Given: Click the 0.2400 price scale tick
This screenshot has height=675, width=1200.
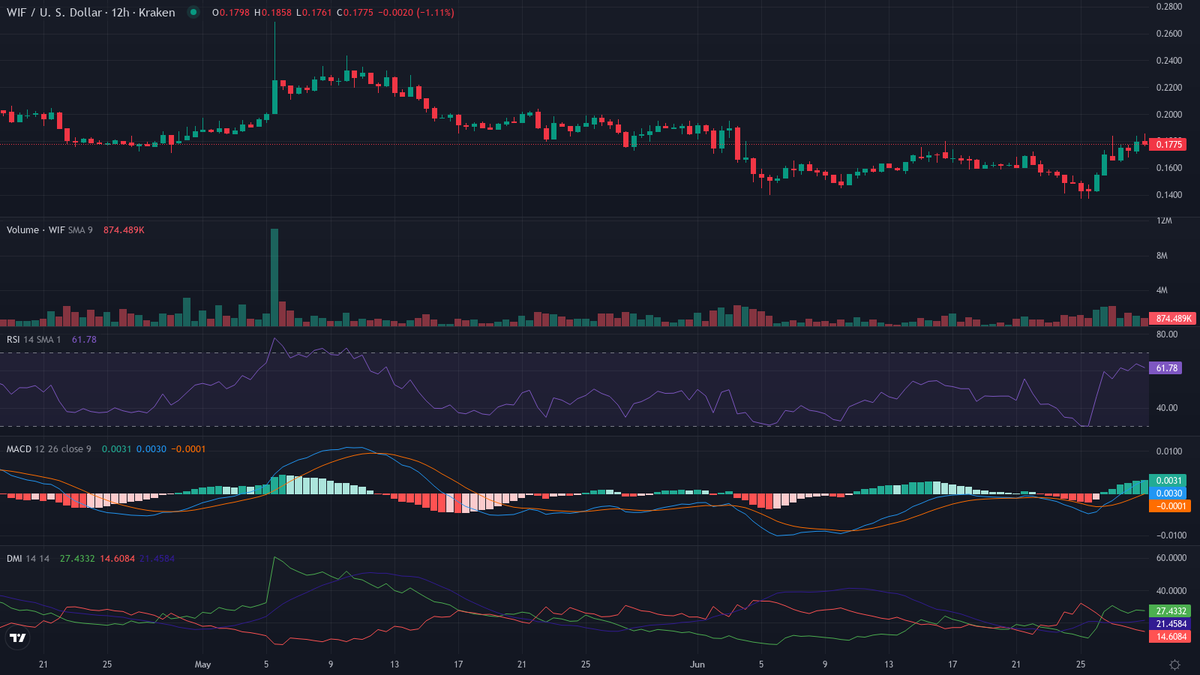Looking at the screenshot, I should tap(1170, 61).
